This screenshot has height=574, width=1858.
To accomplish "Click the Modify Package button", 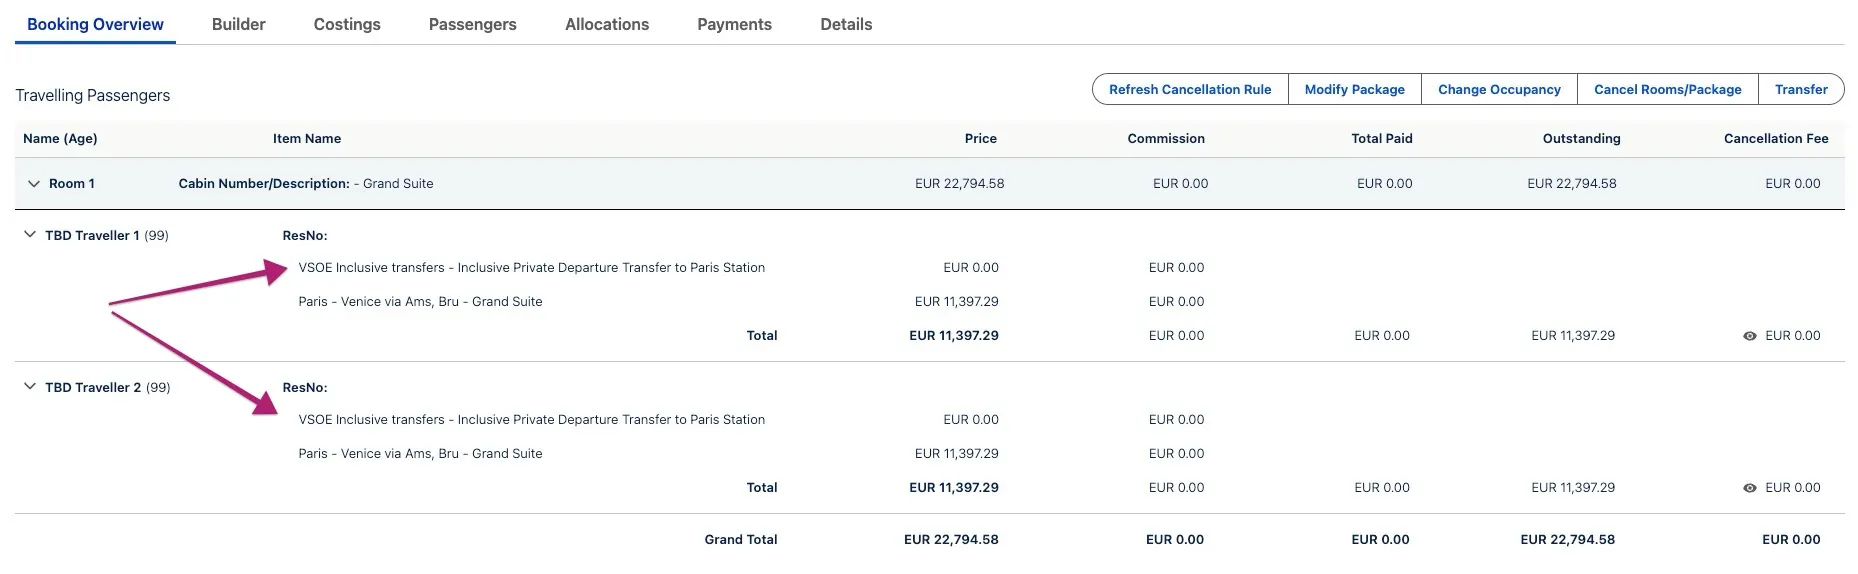I will coord(1354,89).
